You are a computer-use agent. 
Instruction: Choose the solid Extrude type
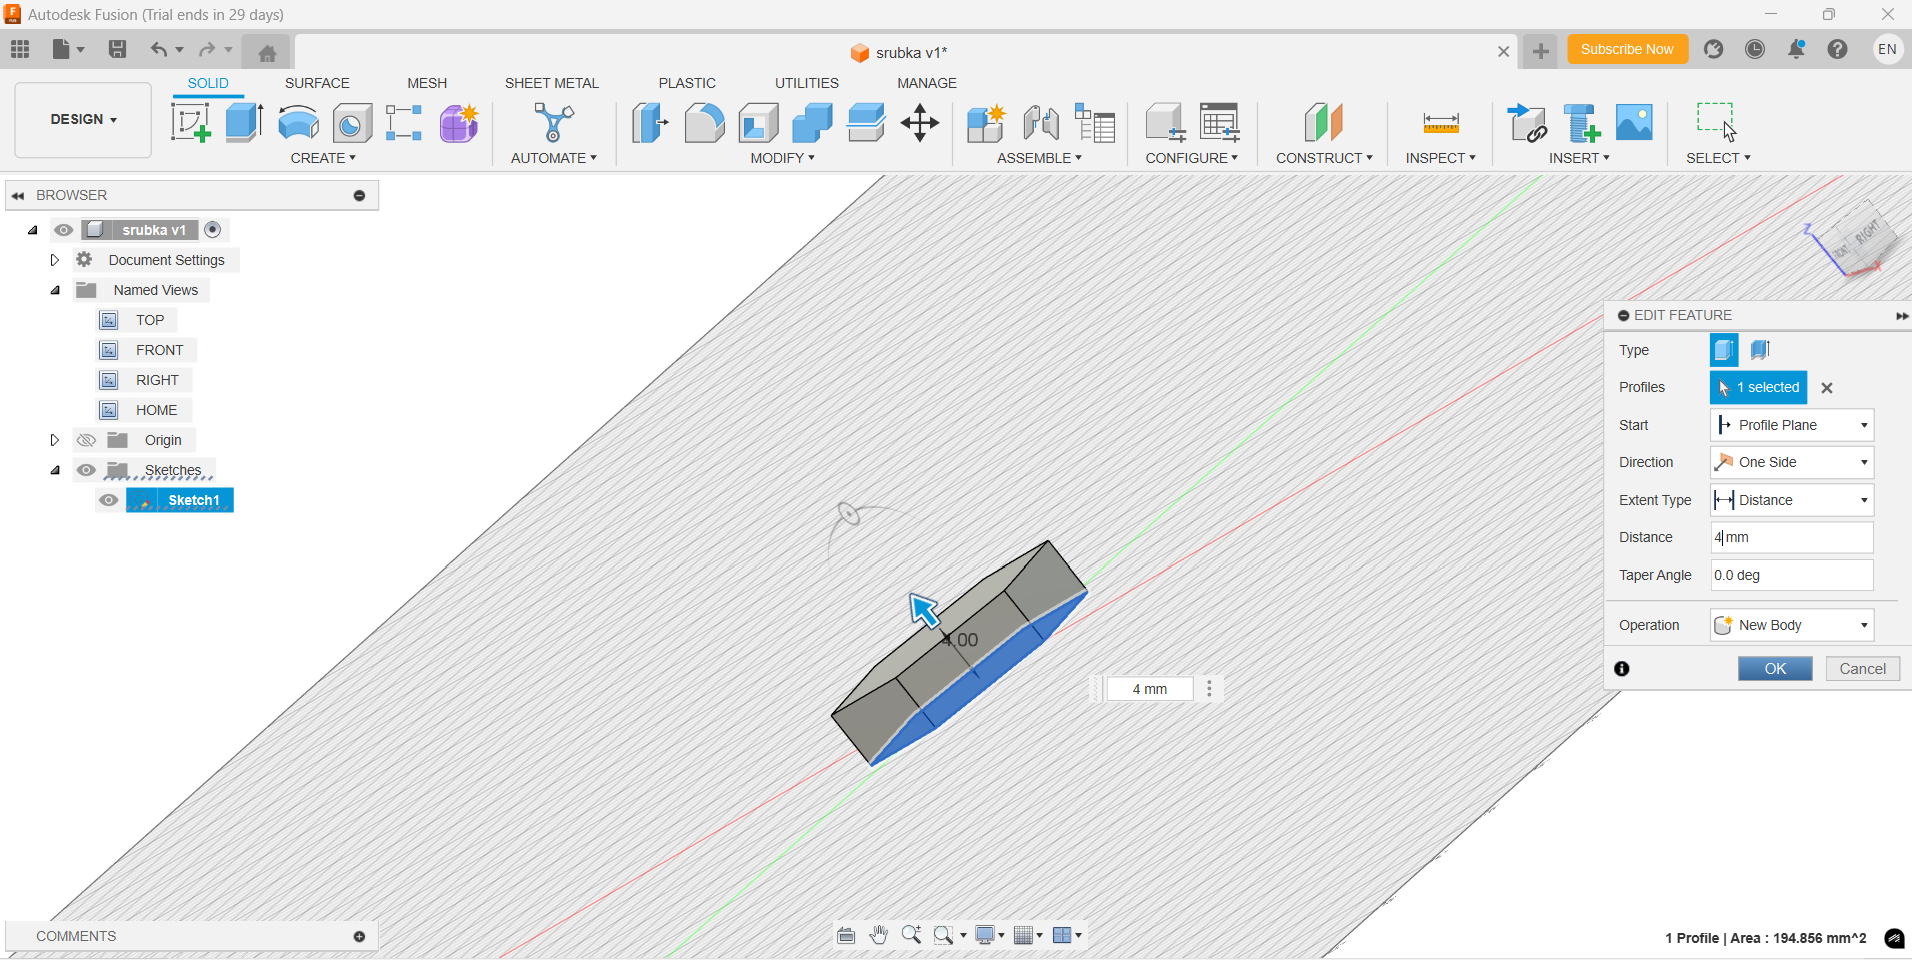pos(1724,350)
